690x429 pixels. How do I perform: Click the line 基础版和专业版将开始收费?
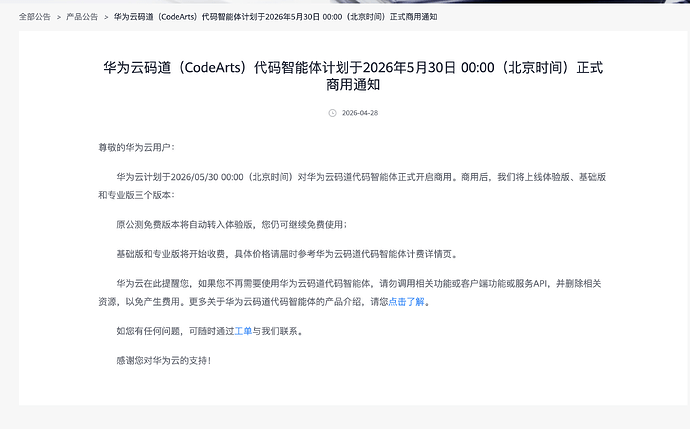tap(287, 254)
